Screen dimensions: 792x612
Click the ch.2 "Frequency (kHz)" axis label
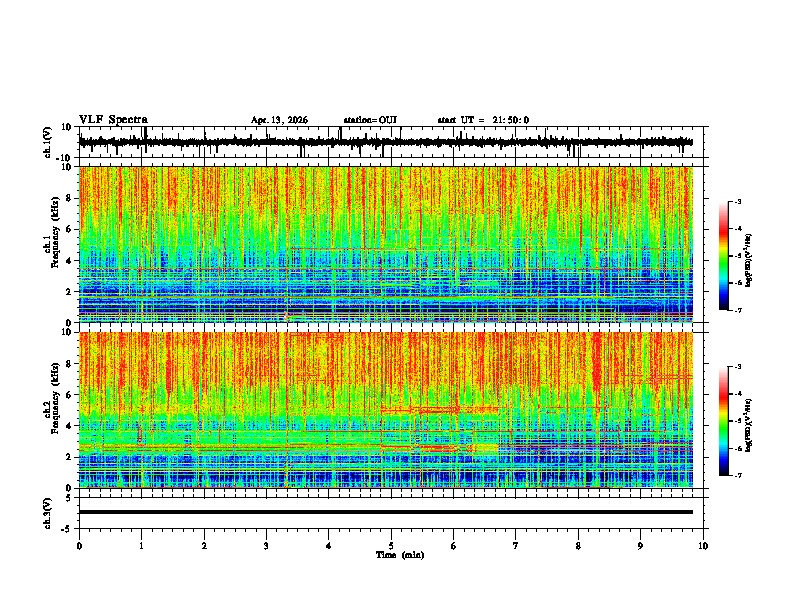tap(54, 397)
